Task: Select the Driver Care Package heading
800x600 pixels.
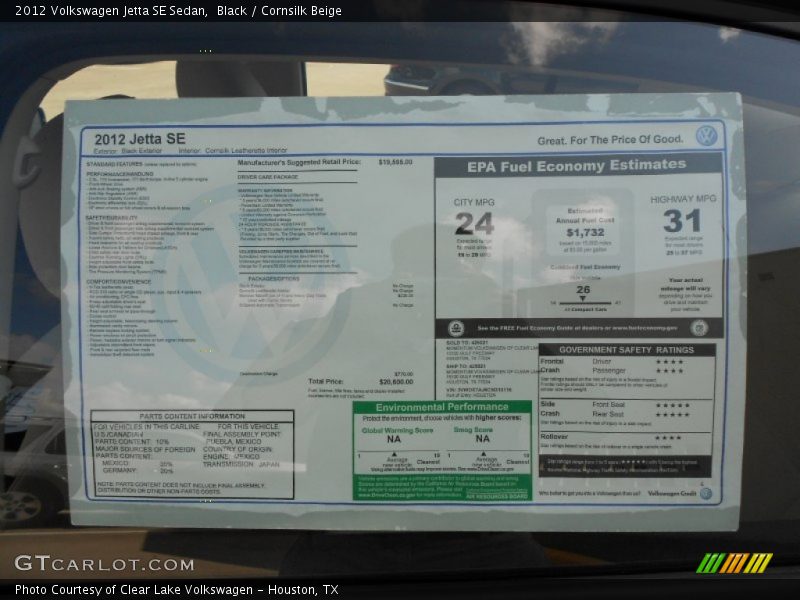Action: pyautogui.click(x=266, y=175)
